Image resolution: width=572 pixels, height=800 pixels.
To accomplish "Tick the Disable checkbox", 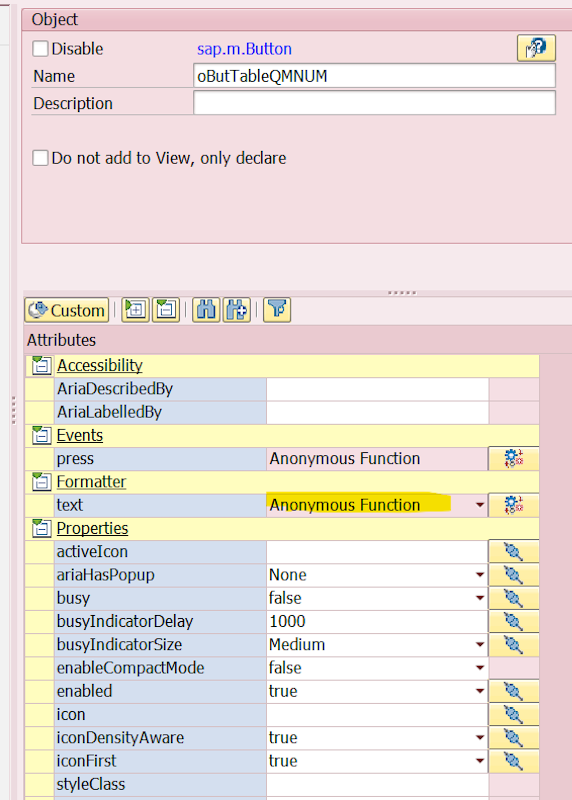I will 40,49.
